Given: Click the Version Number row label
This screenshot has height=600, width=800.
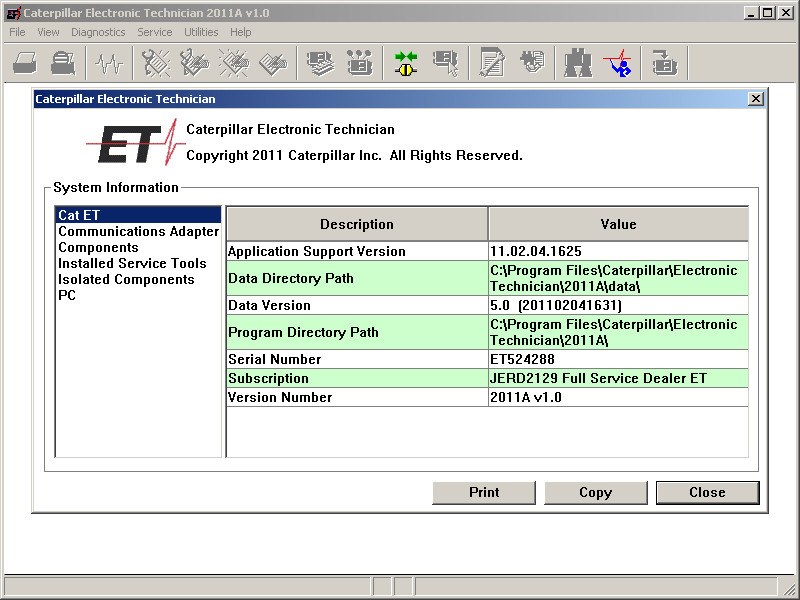Looking at the screenshot, I should coord(357,397).
